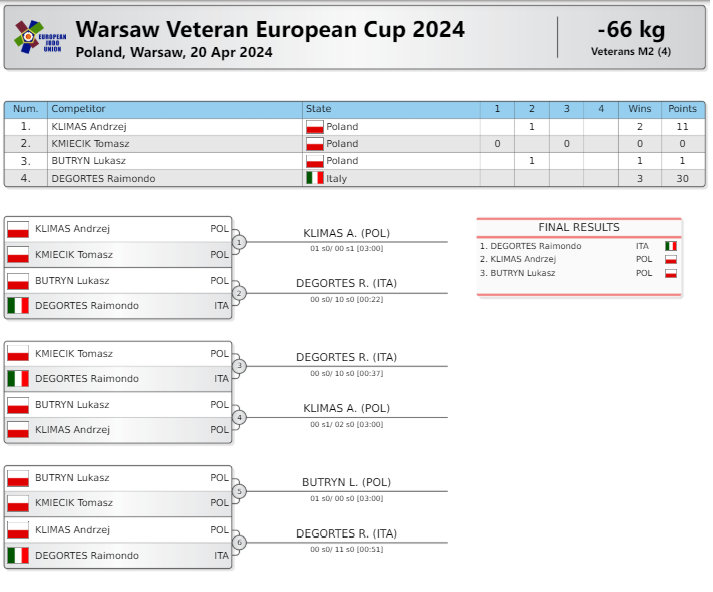Click match 5 winner BUTRYN L. (POL)

click(346, 482)
